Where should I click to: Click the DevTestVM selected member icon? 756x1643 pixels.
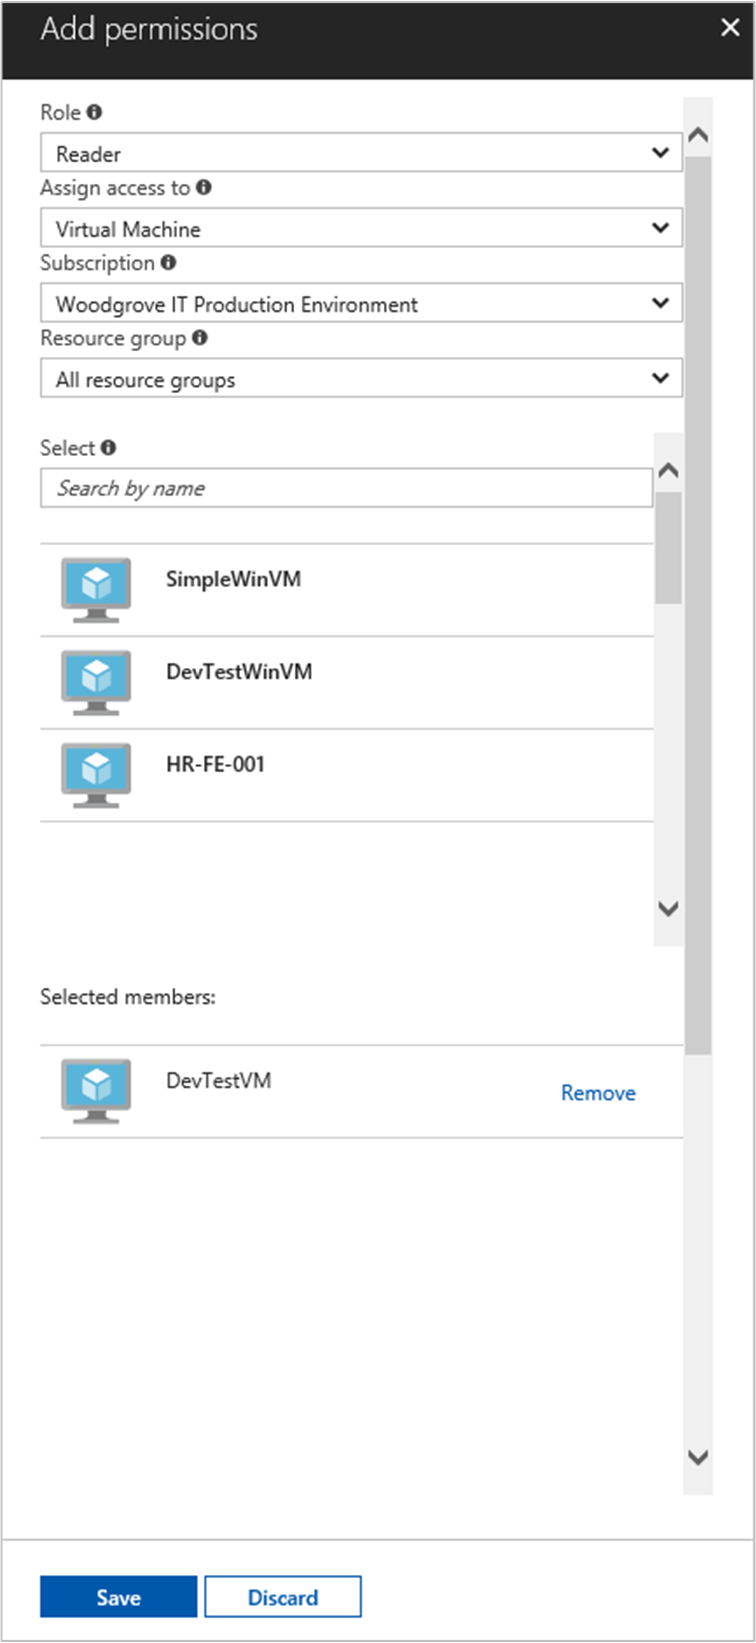(96, 1091)
